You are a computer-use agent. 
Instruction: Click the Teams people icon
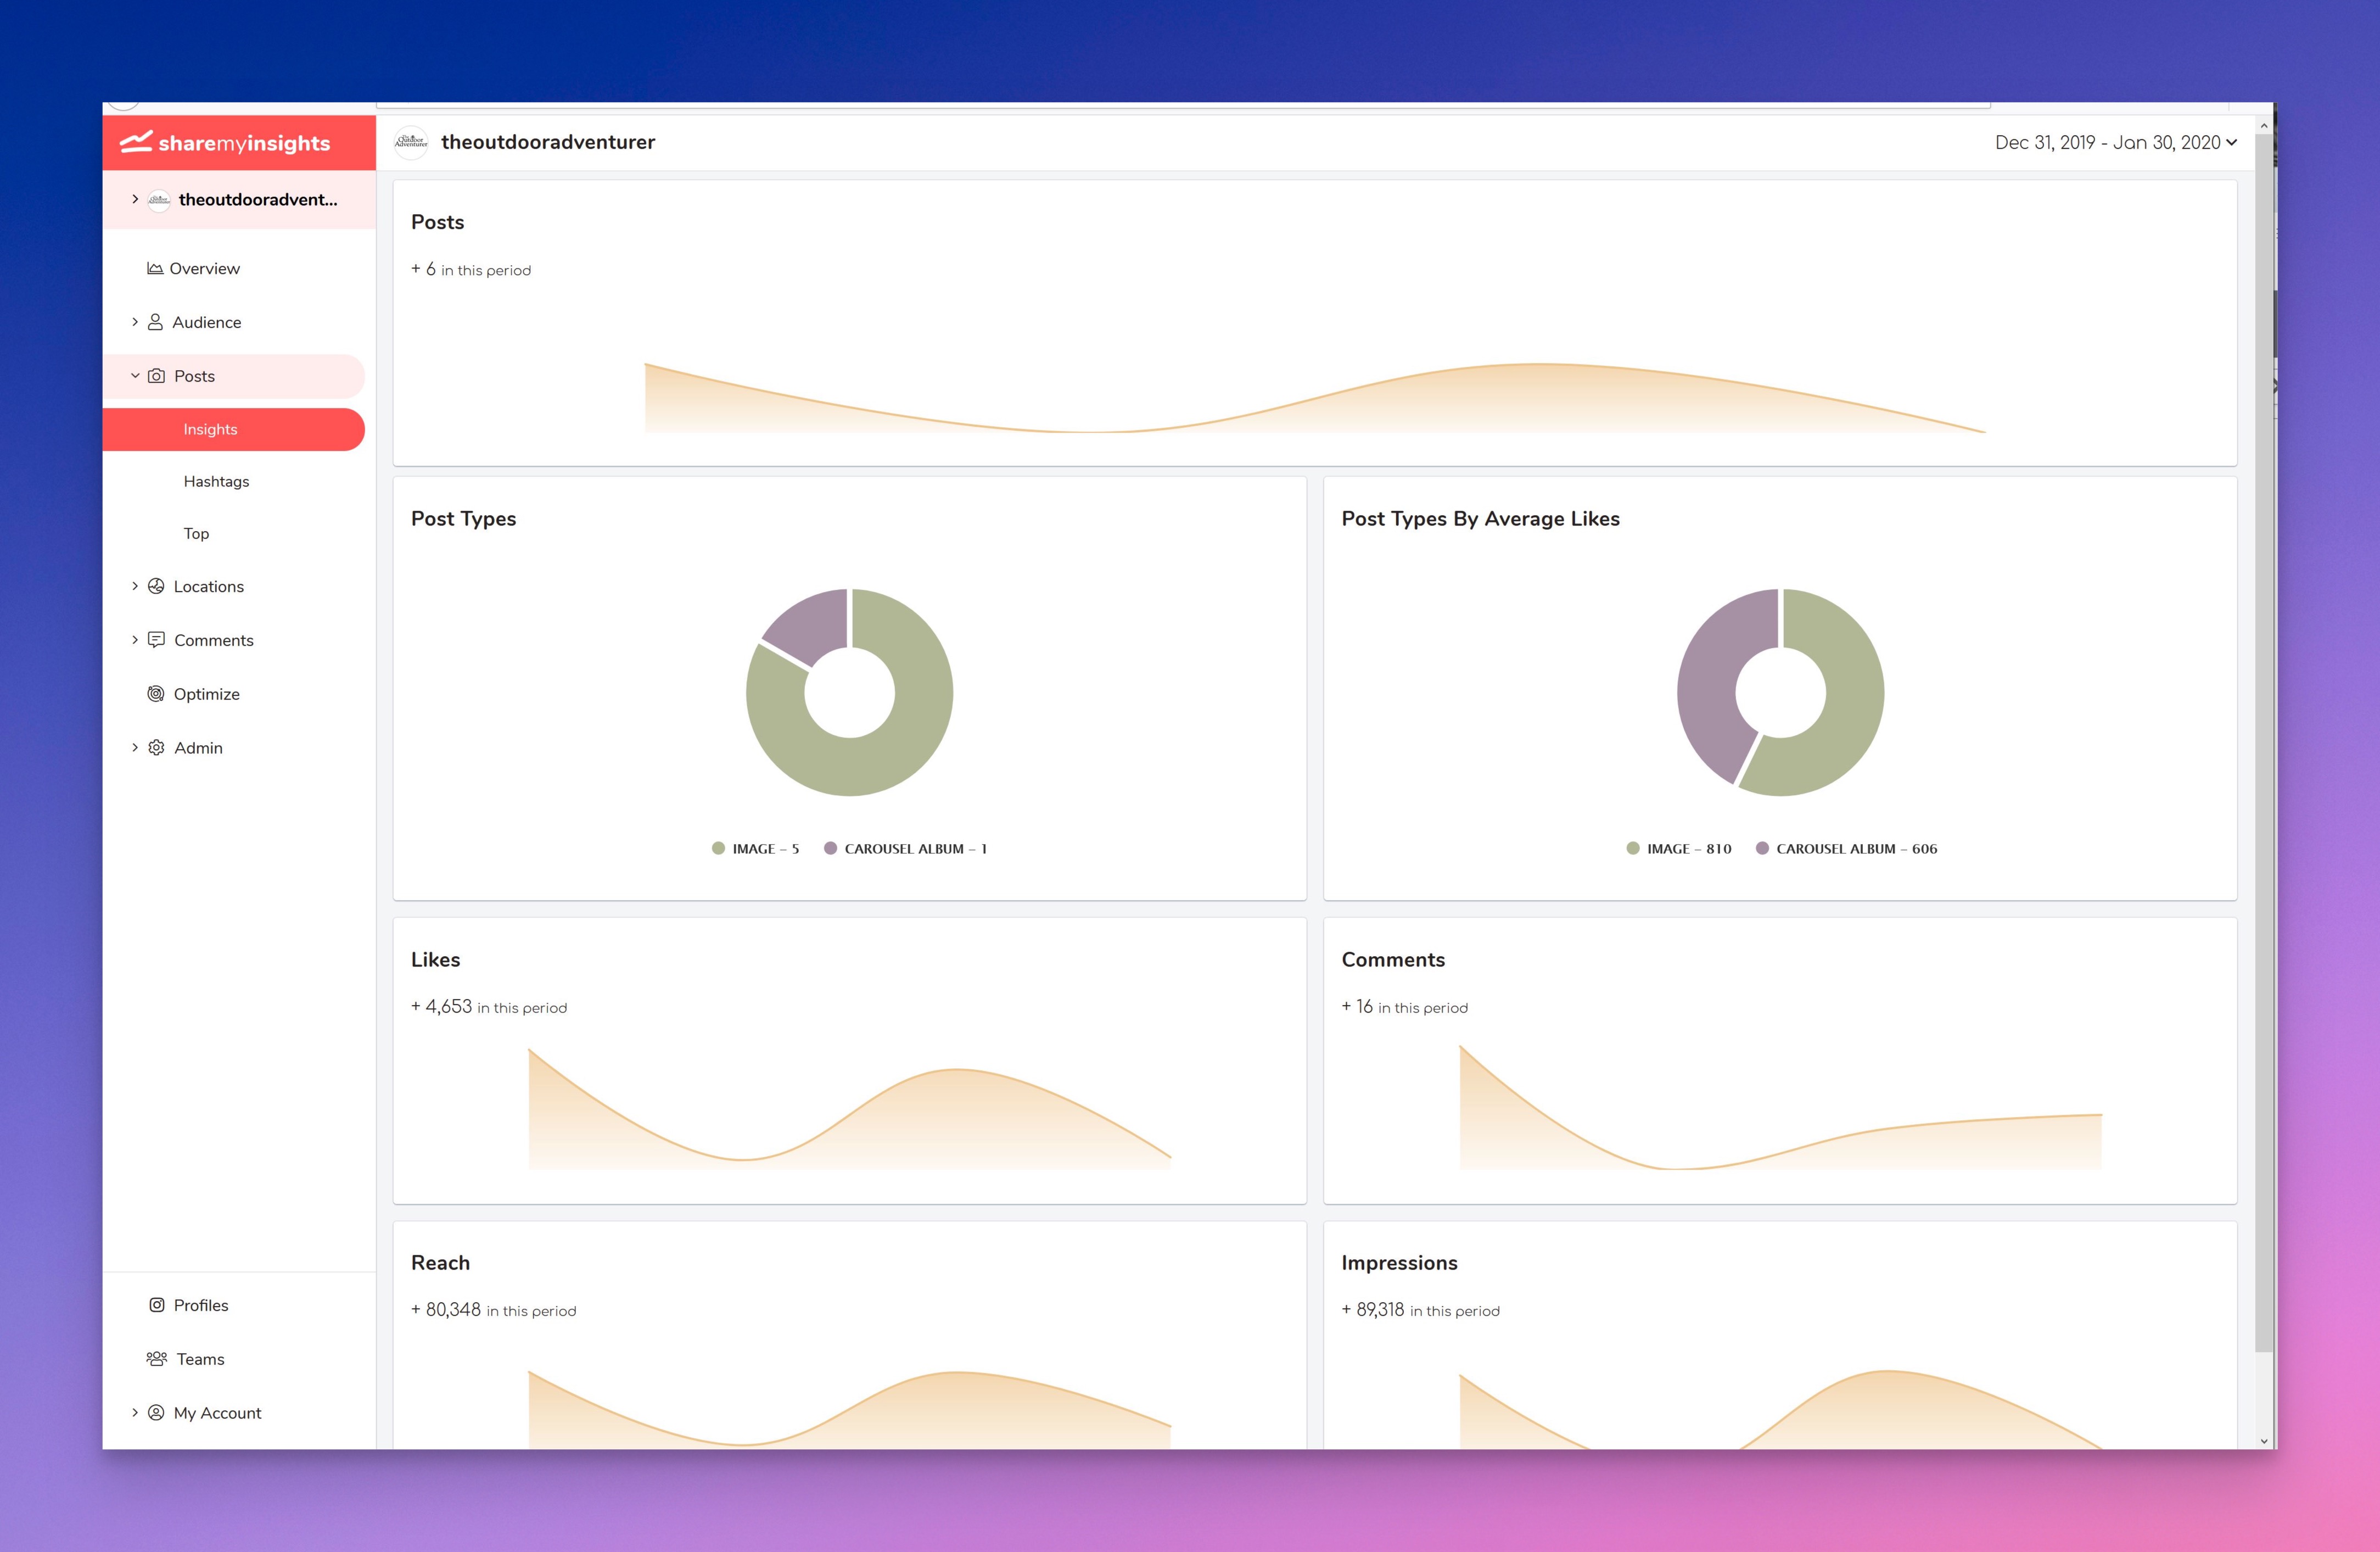pyautogui.click(x=157, y=1359)
